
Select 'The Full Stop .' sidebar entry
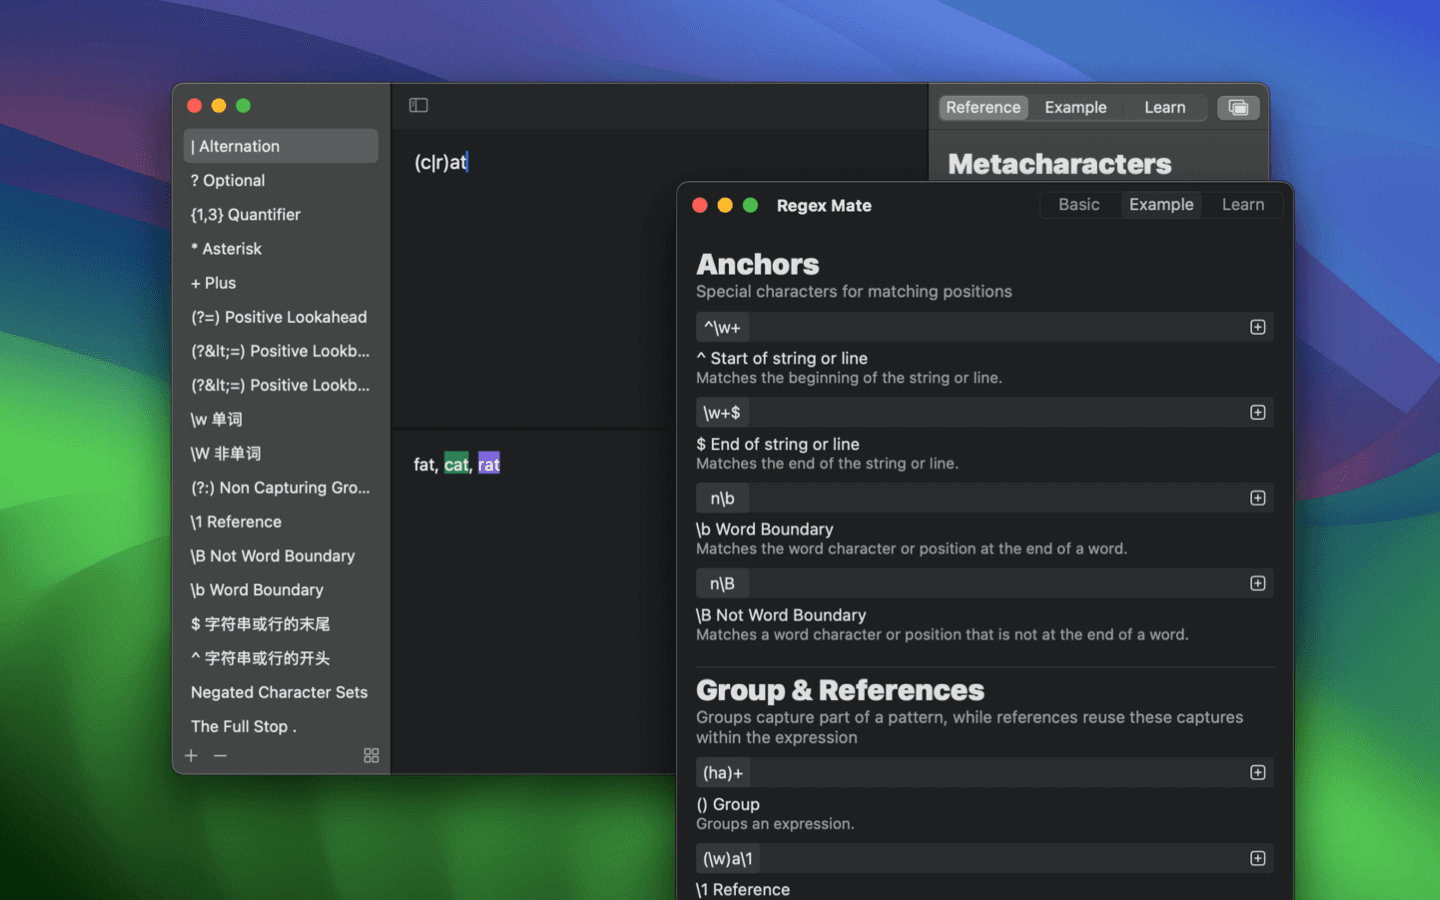281,726
